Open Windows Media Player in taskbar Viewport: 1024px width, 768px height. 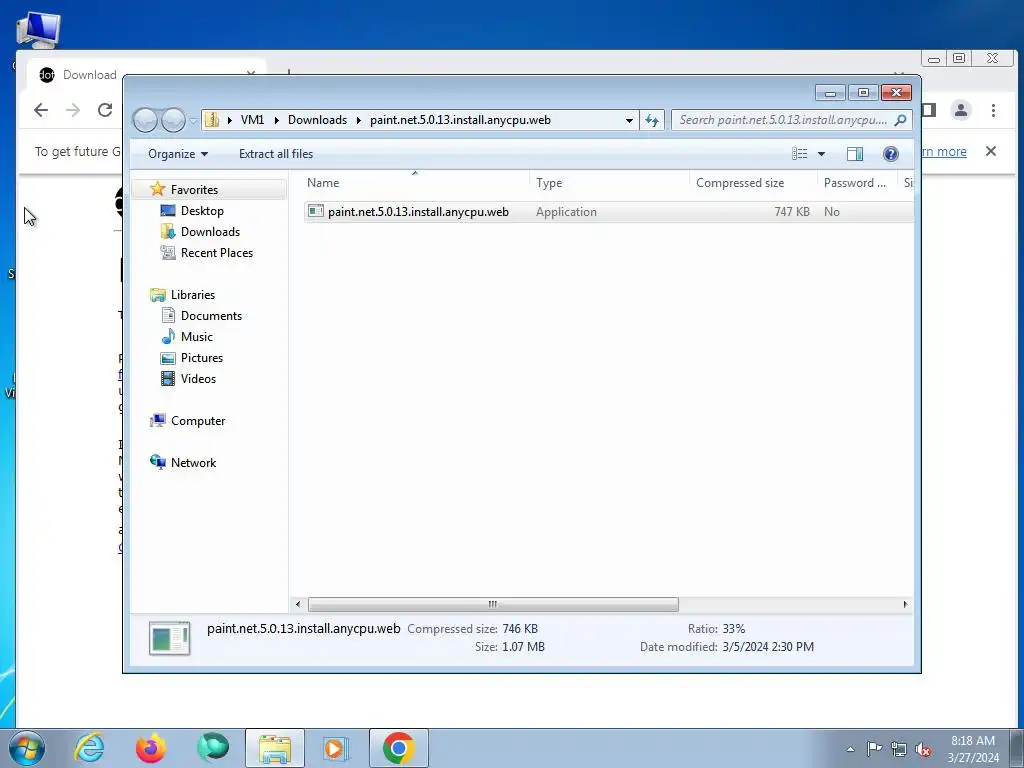point(337,748)
